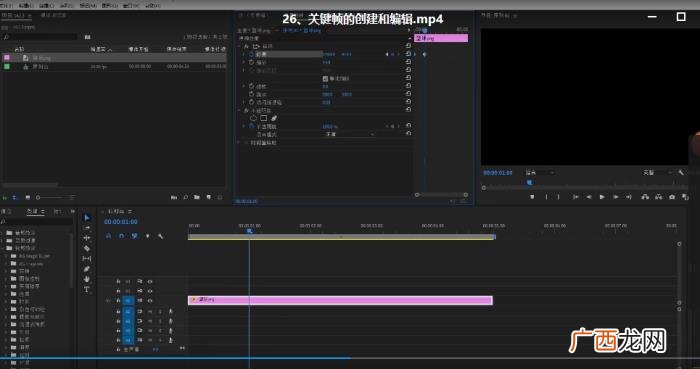
Task: Collapse the Opacity effect group
Action: tap(239, 110)
